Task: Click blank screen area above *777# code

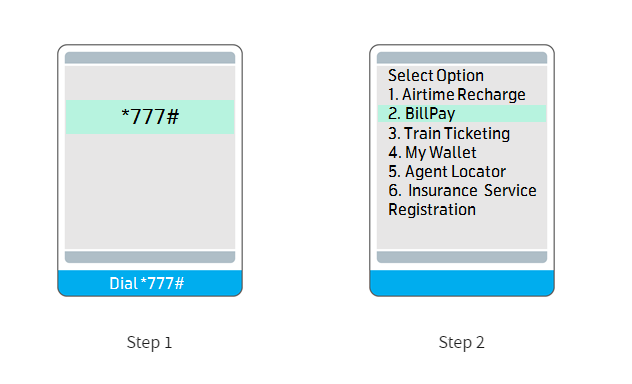Action: tap(150, 83)
